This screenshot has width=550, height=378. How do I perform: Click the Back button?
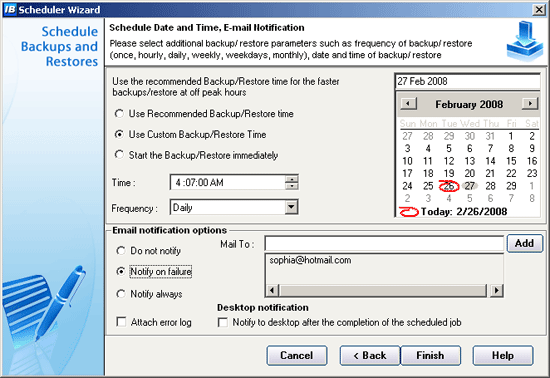click(370, 356)
